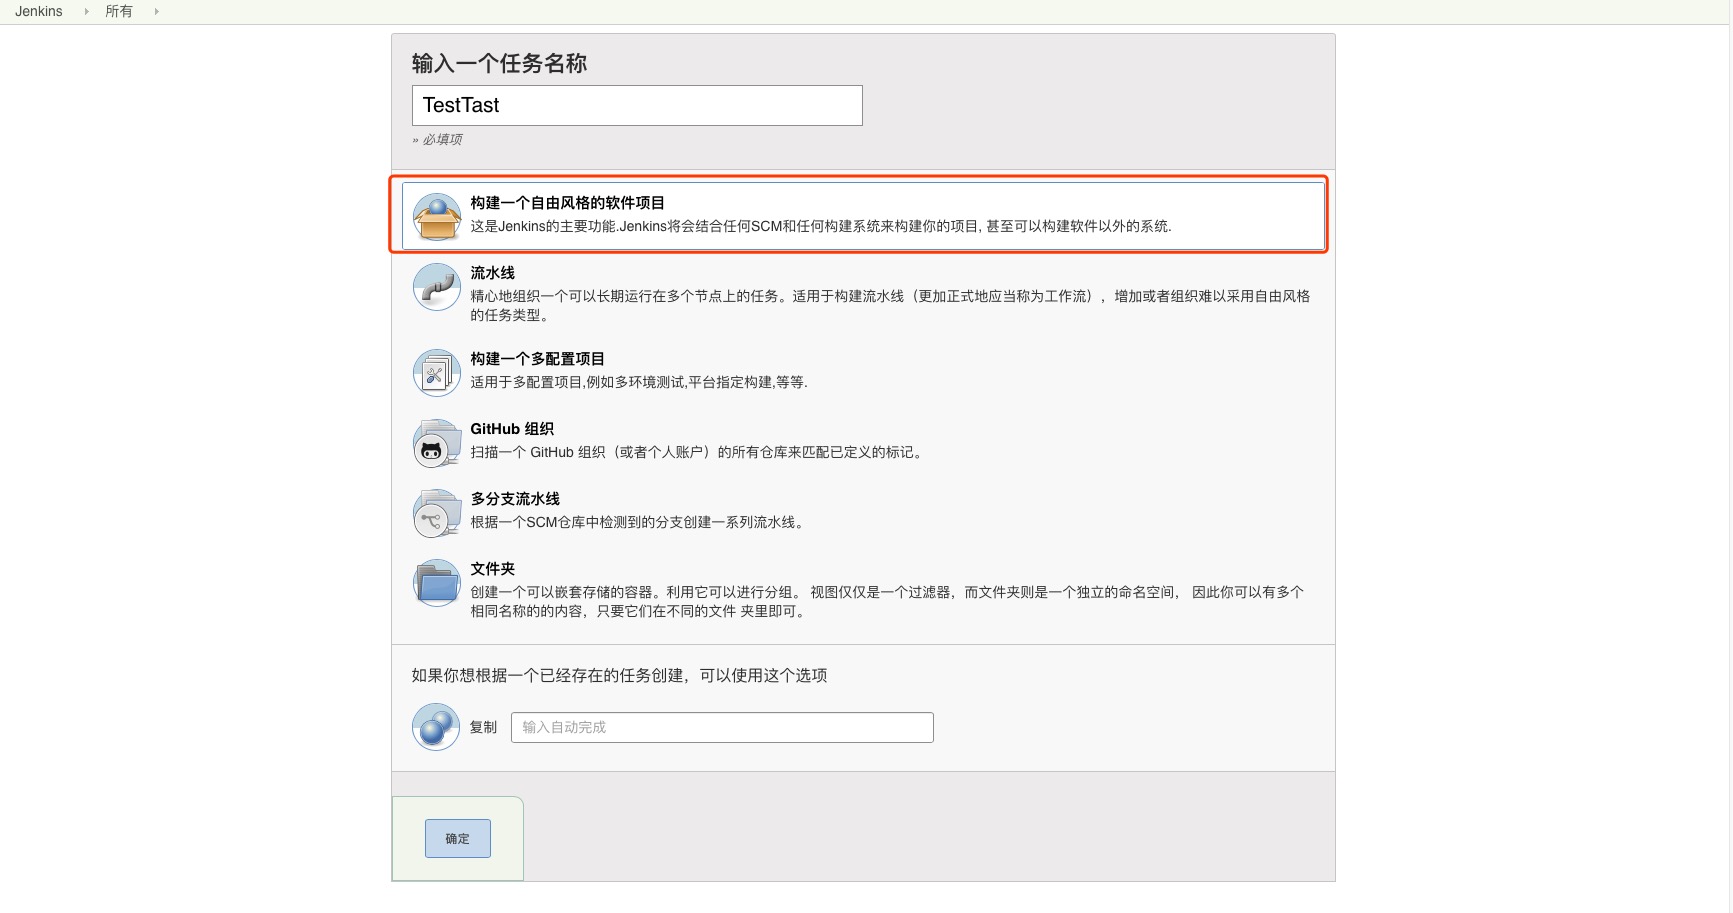Pick the 构建一个多配置项目 icon
The height and width of the screenshot is (913, 1733).
pyautogui.click(x=437, y=373)
